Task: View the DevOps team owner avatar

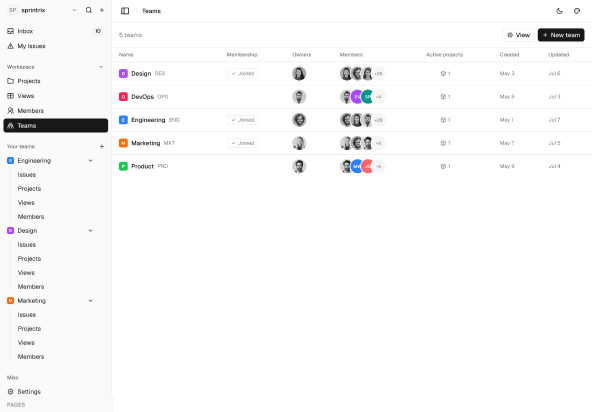Action: (x=299, y=97)
